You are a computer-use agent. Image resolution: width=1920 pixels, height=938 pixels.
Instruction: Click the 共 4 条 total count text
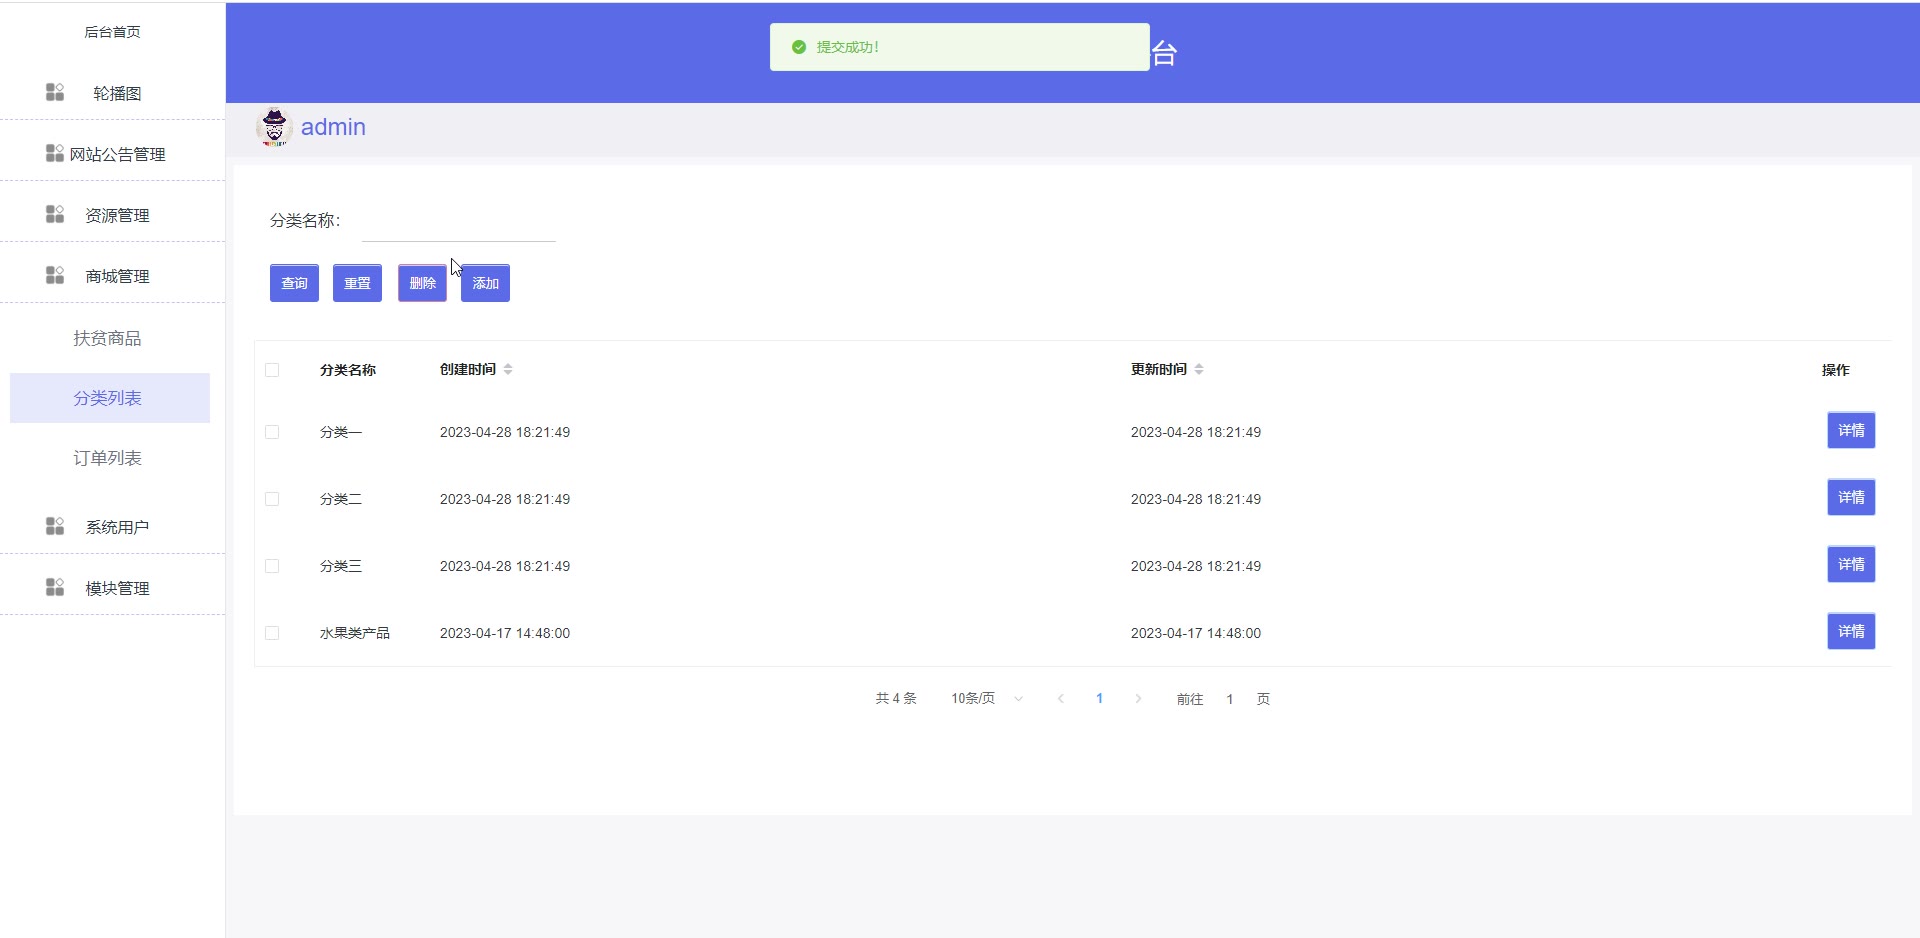(896, 699)
